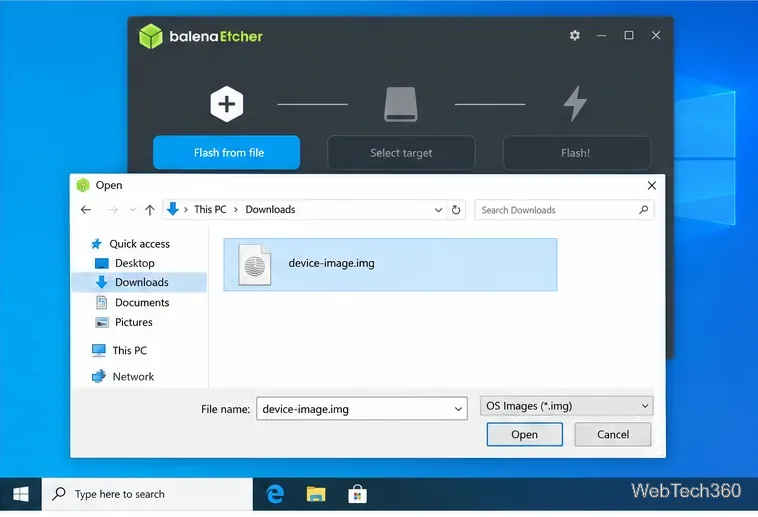Click Type here to search taskbar box

[x=147, y=494]
